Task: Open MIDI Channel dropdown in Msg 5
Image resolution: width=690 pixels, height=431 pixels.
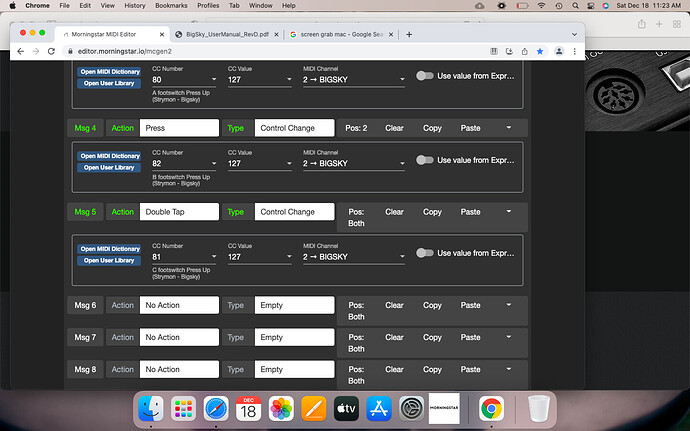Action: [x=354, y=257]
